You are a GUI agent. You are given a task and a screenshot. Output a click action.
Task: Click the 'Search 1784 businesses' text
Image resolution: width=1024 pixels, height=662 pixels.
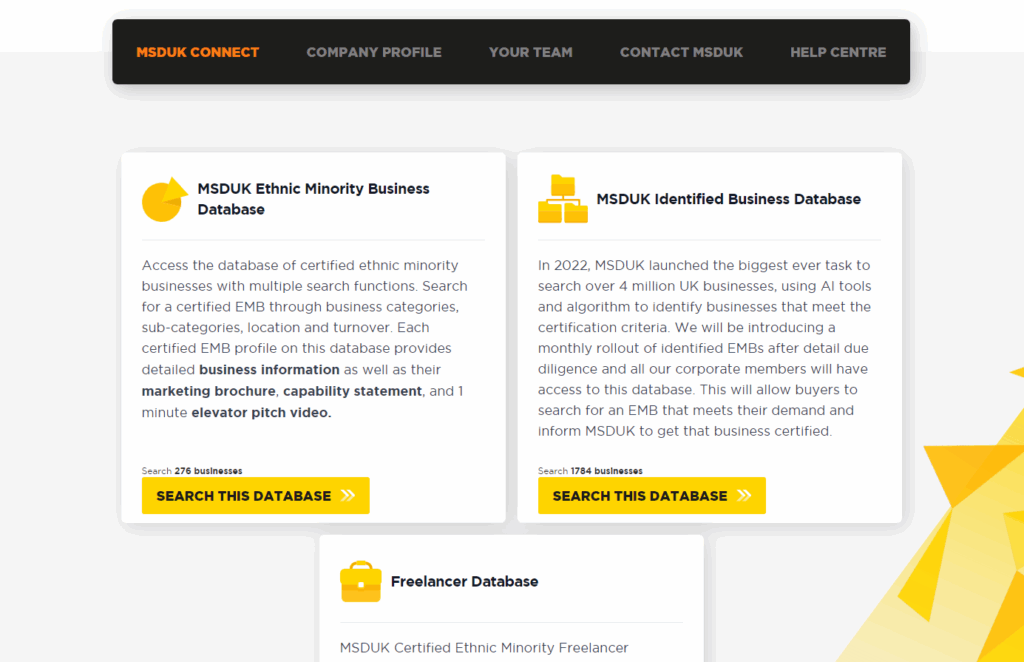[590, 471]
